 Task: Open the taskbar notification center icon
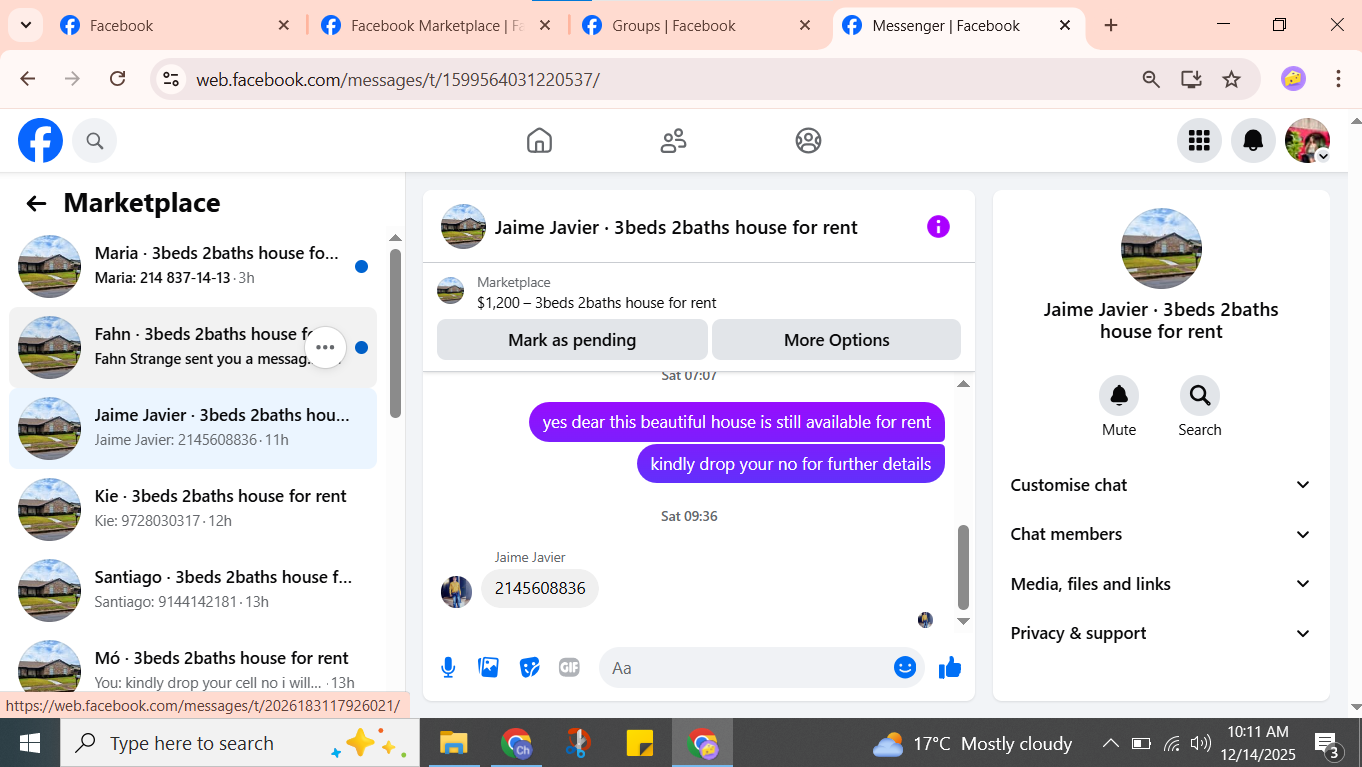pos(1328,743)
